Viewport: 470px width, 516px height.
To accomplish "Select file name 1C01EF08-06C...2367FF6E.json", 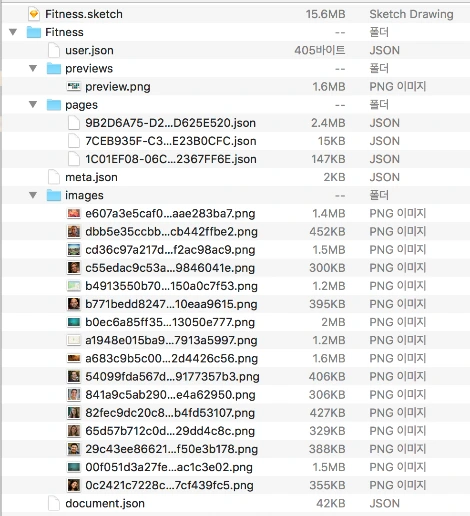I will [171, 159].
